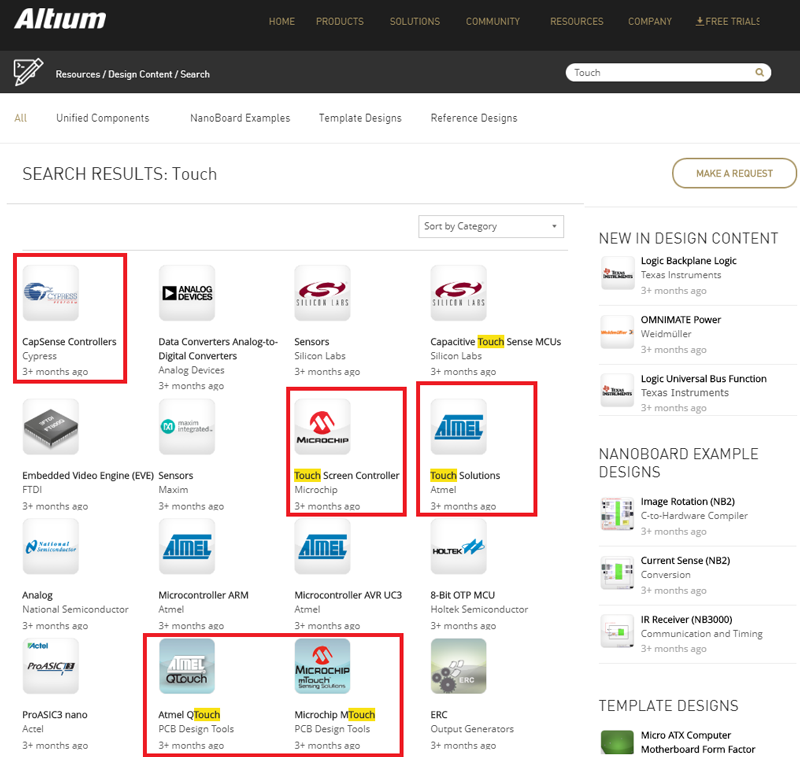
Task: Click the search magnifier icon
Action: click(x=760, y=73)
